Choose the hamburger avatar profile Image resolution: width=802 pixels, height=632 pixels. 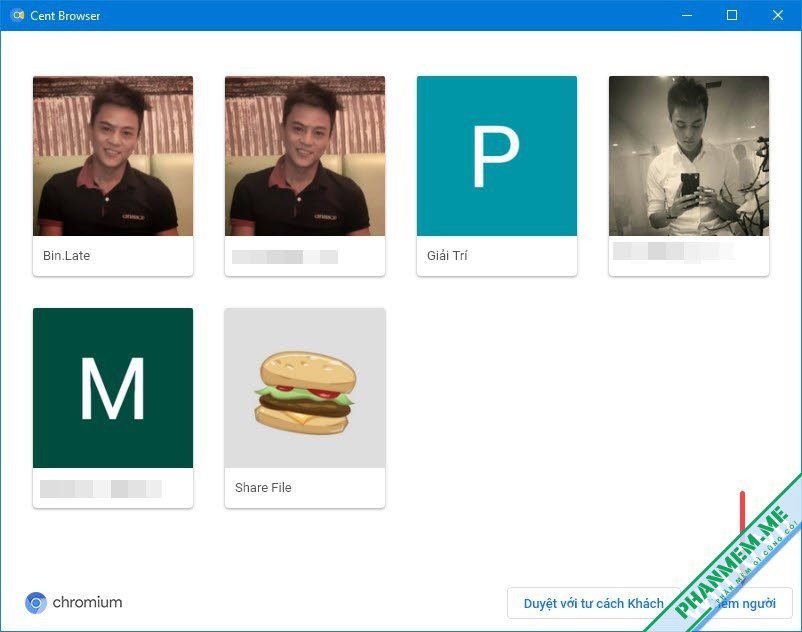coord(305,388)
